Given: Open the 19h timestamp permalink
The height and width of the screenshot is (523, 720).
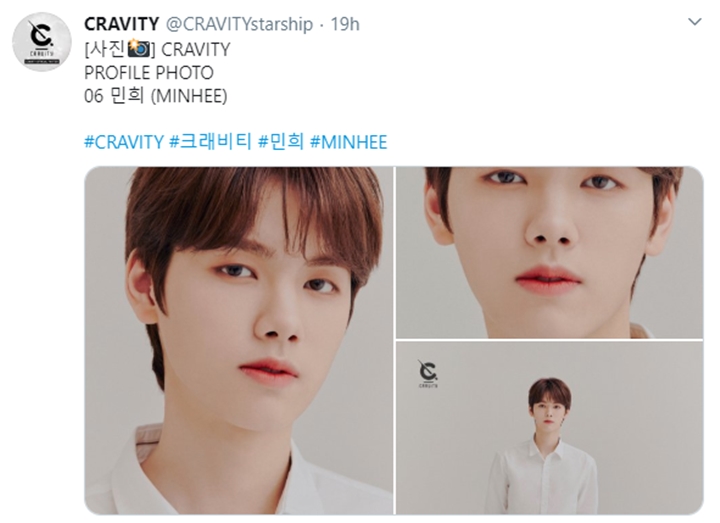Looking at the screenshot, I should (345, 24).
